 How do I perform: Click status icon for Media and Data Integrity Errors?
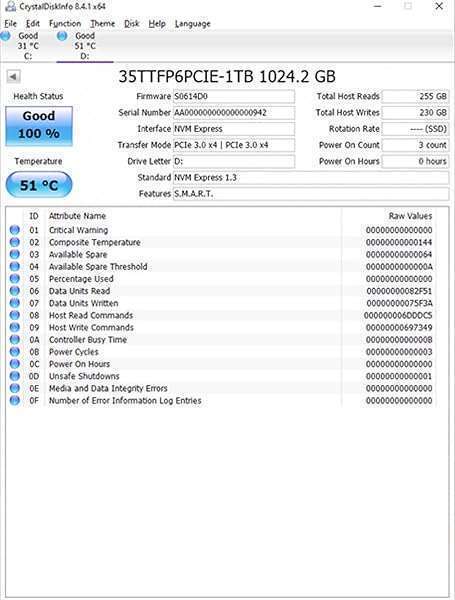click(x=15, y=388)
